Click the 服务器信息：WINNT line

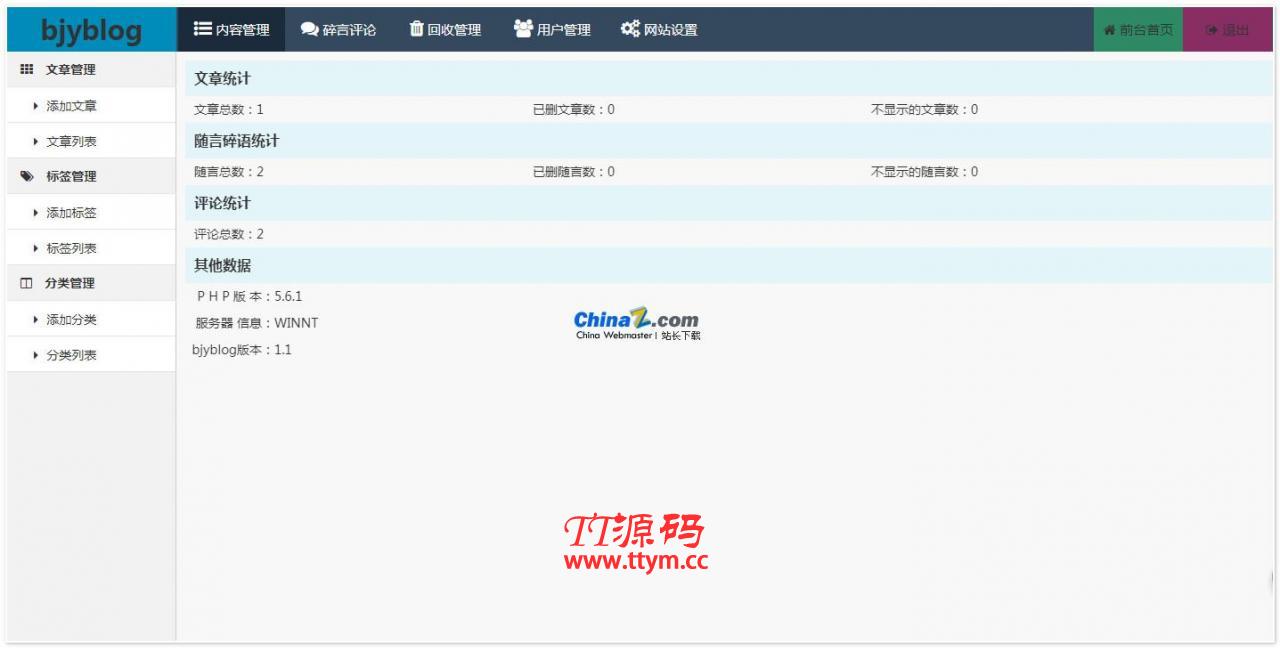(x=257, y=323)
